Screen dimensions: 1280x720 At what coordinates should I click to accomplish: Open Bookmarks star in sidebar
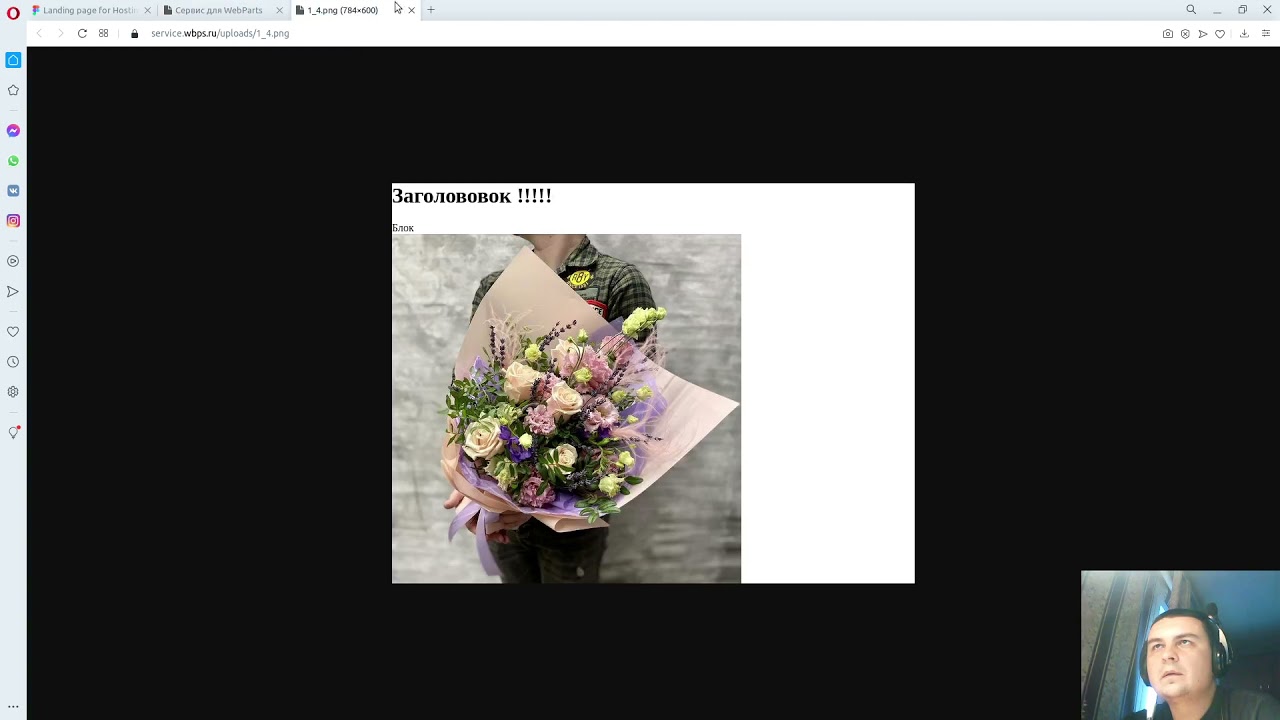click(13, 90)
